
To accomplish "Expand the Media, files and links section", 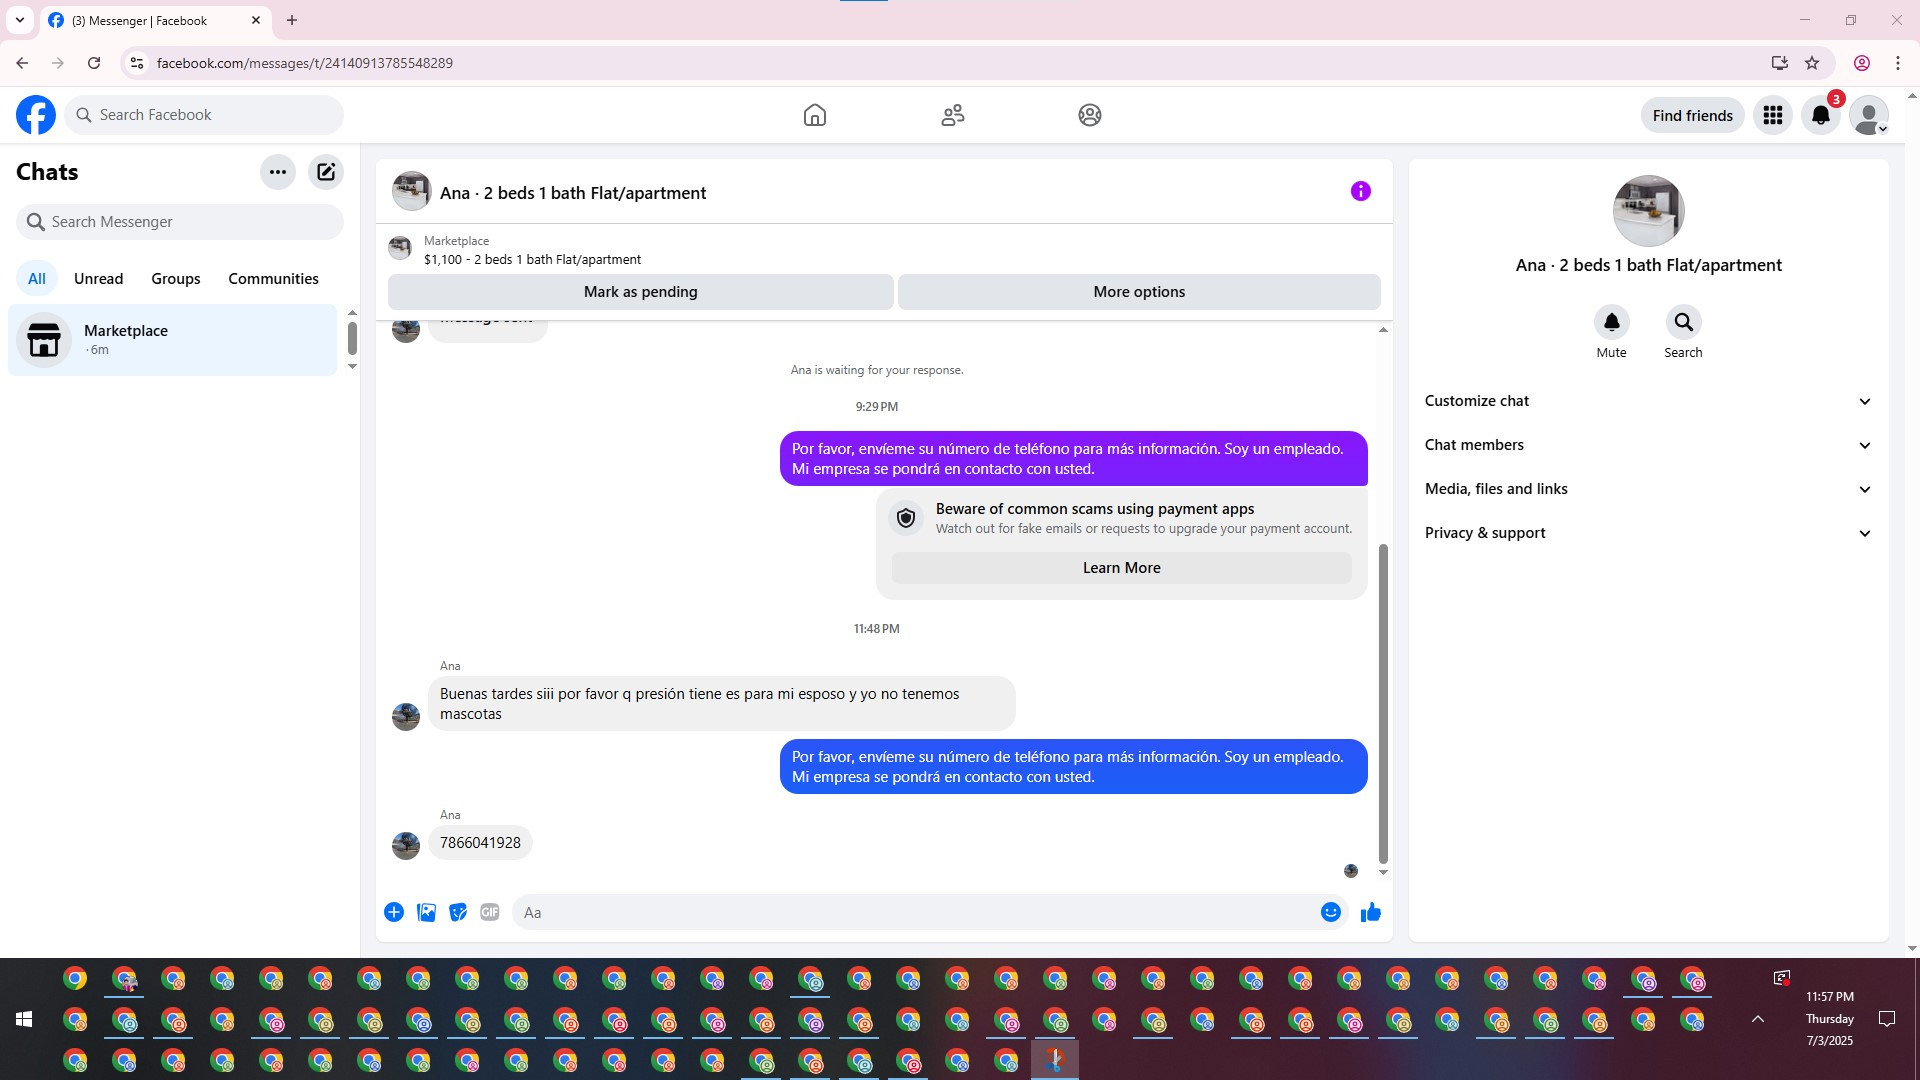I will [x=1647, y=489].
